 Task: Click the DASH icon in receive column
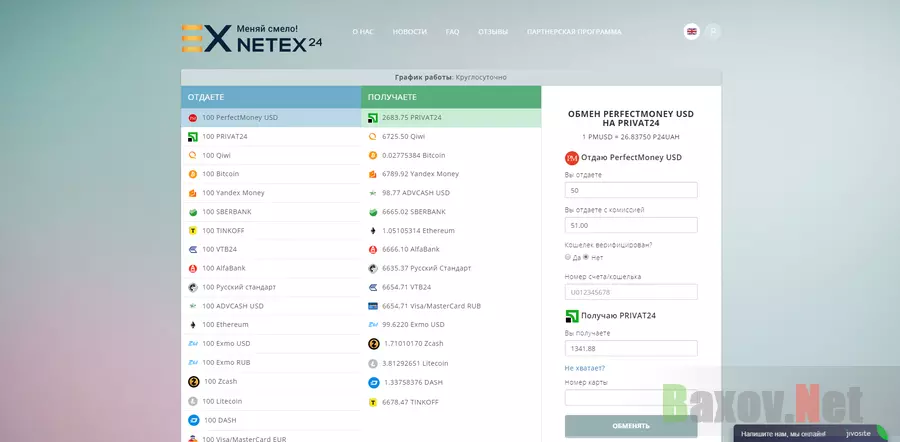374,382
